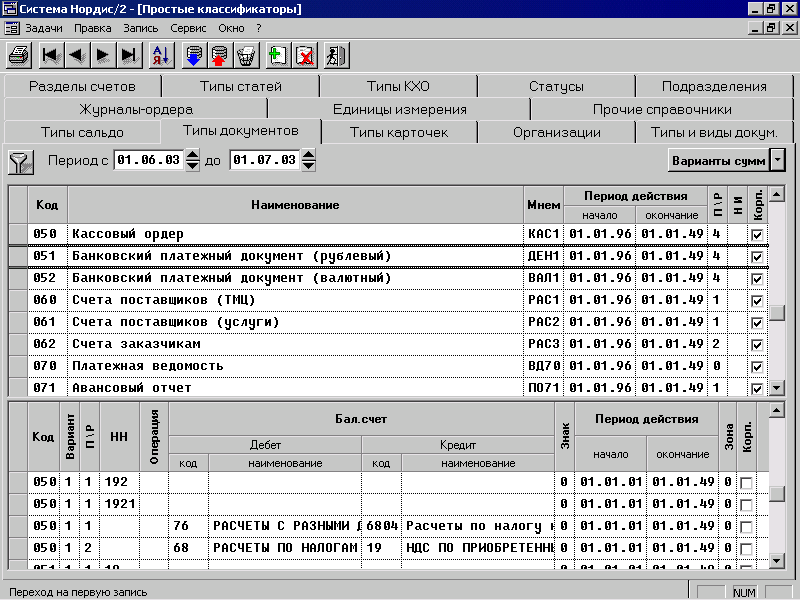Expand the Варианты сумм dropdown arrow
800x600 pixels.
(x=777, y=160)
